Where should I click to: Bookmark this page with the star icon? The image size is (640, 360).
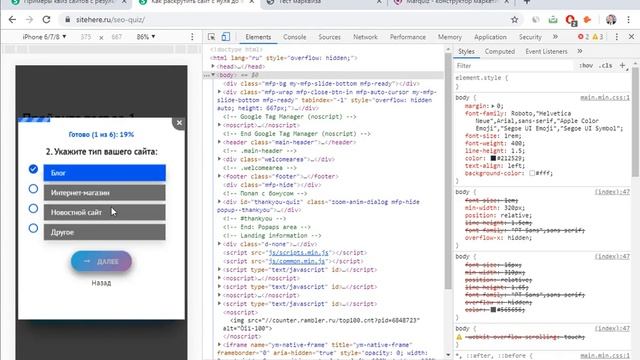pyautogui.click(x=514, y=20)
